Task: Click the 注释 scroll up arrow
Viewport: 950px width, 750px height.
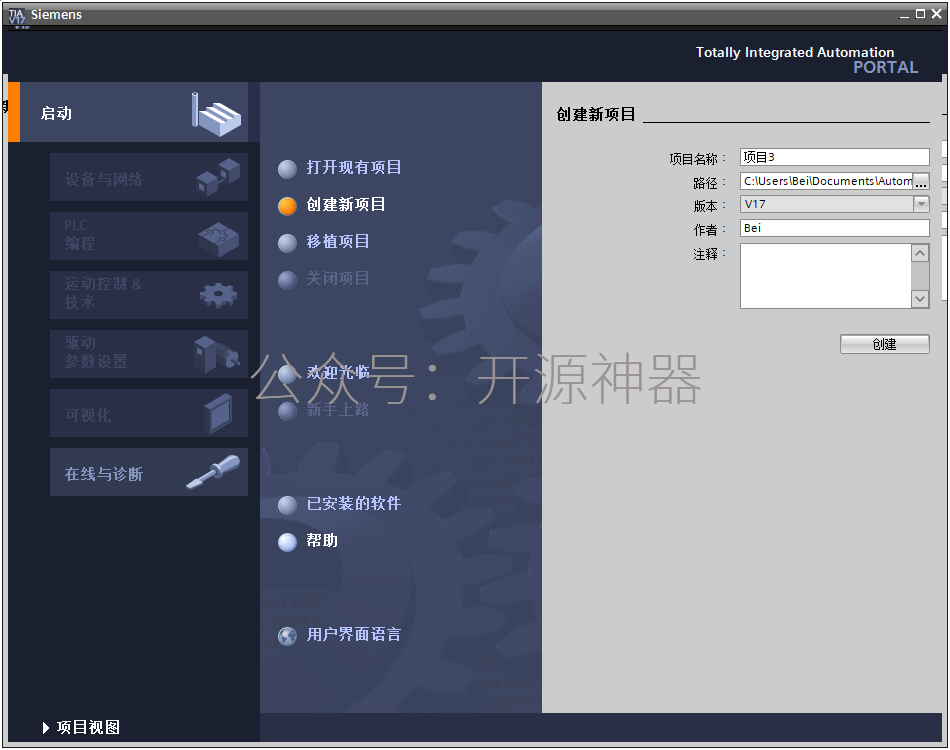Action: click(920, 253)
